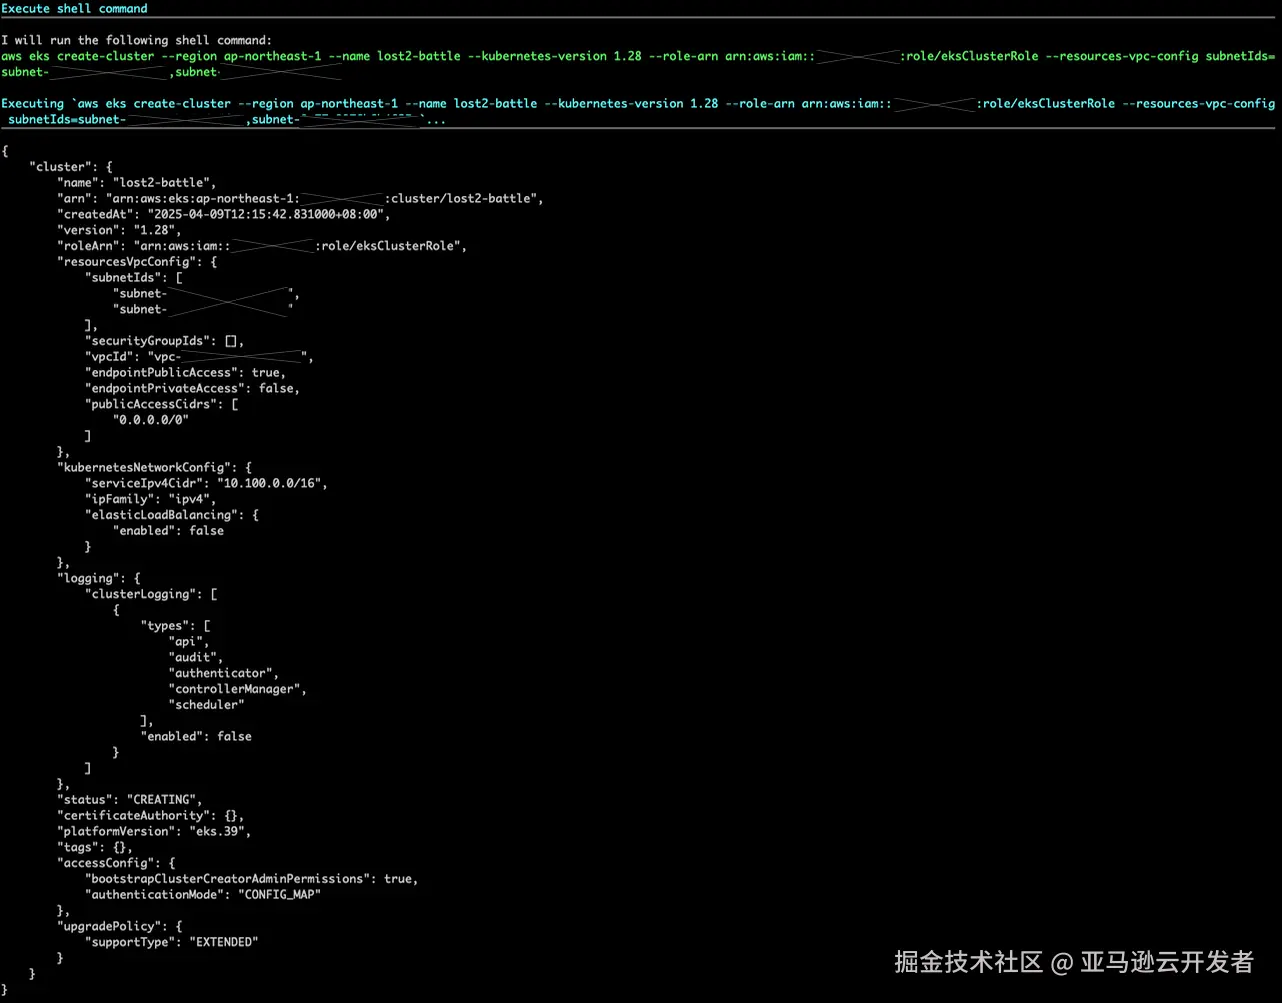Select the "status": "CREATING" line
Screen dimensions: 1282x1003
point(130,800)
